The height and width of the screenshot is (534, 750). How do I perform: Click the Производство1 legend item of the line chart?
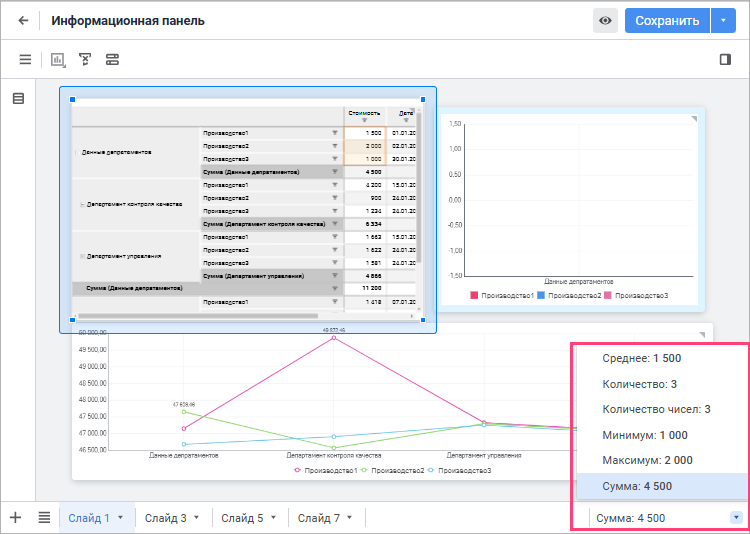(325, 470)
